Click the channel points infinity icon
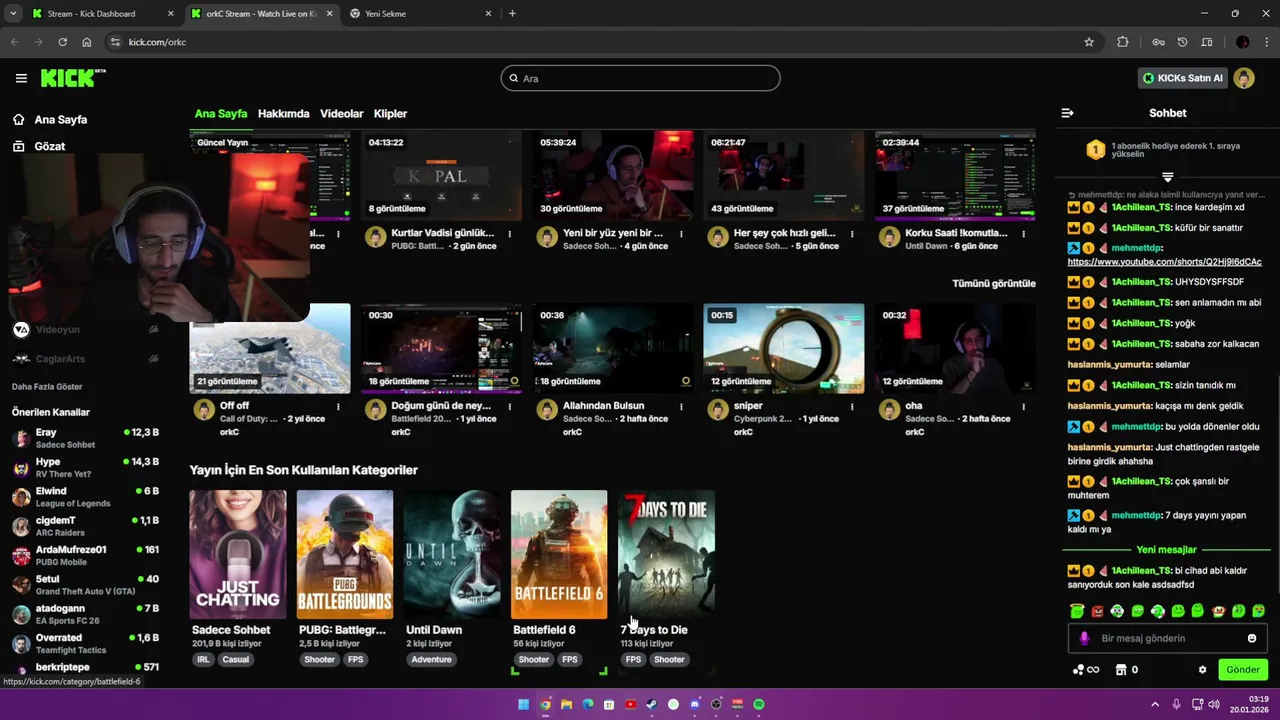This screenshot has width=1280, height=720. 1086,670
